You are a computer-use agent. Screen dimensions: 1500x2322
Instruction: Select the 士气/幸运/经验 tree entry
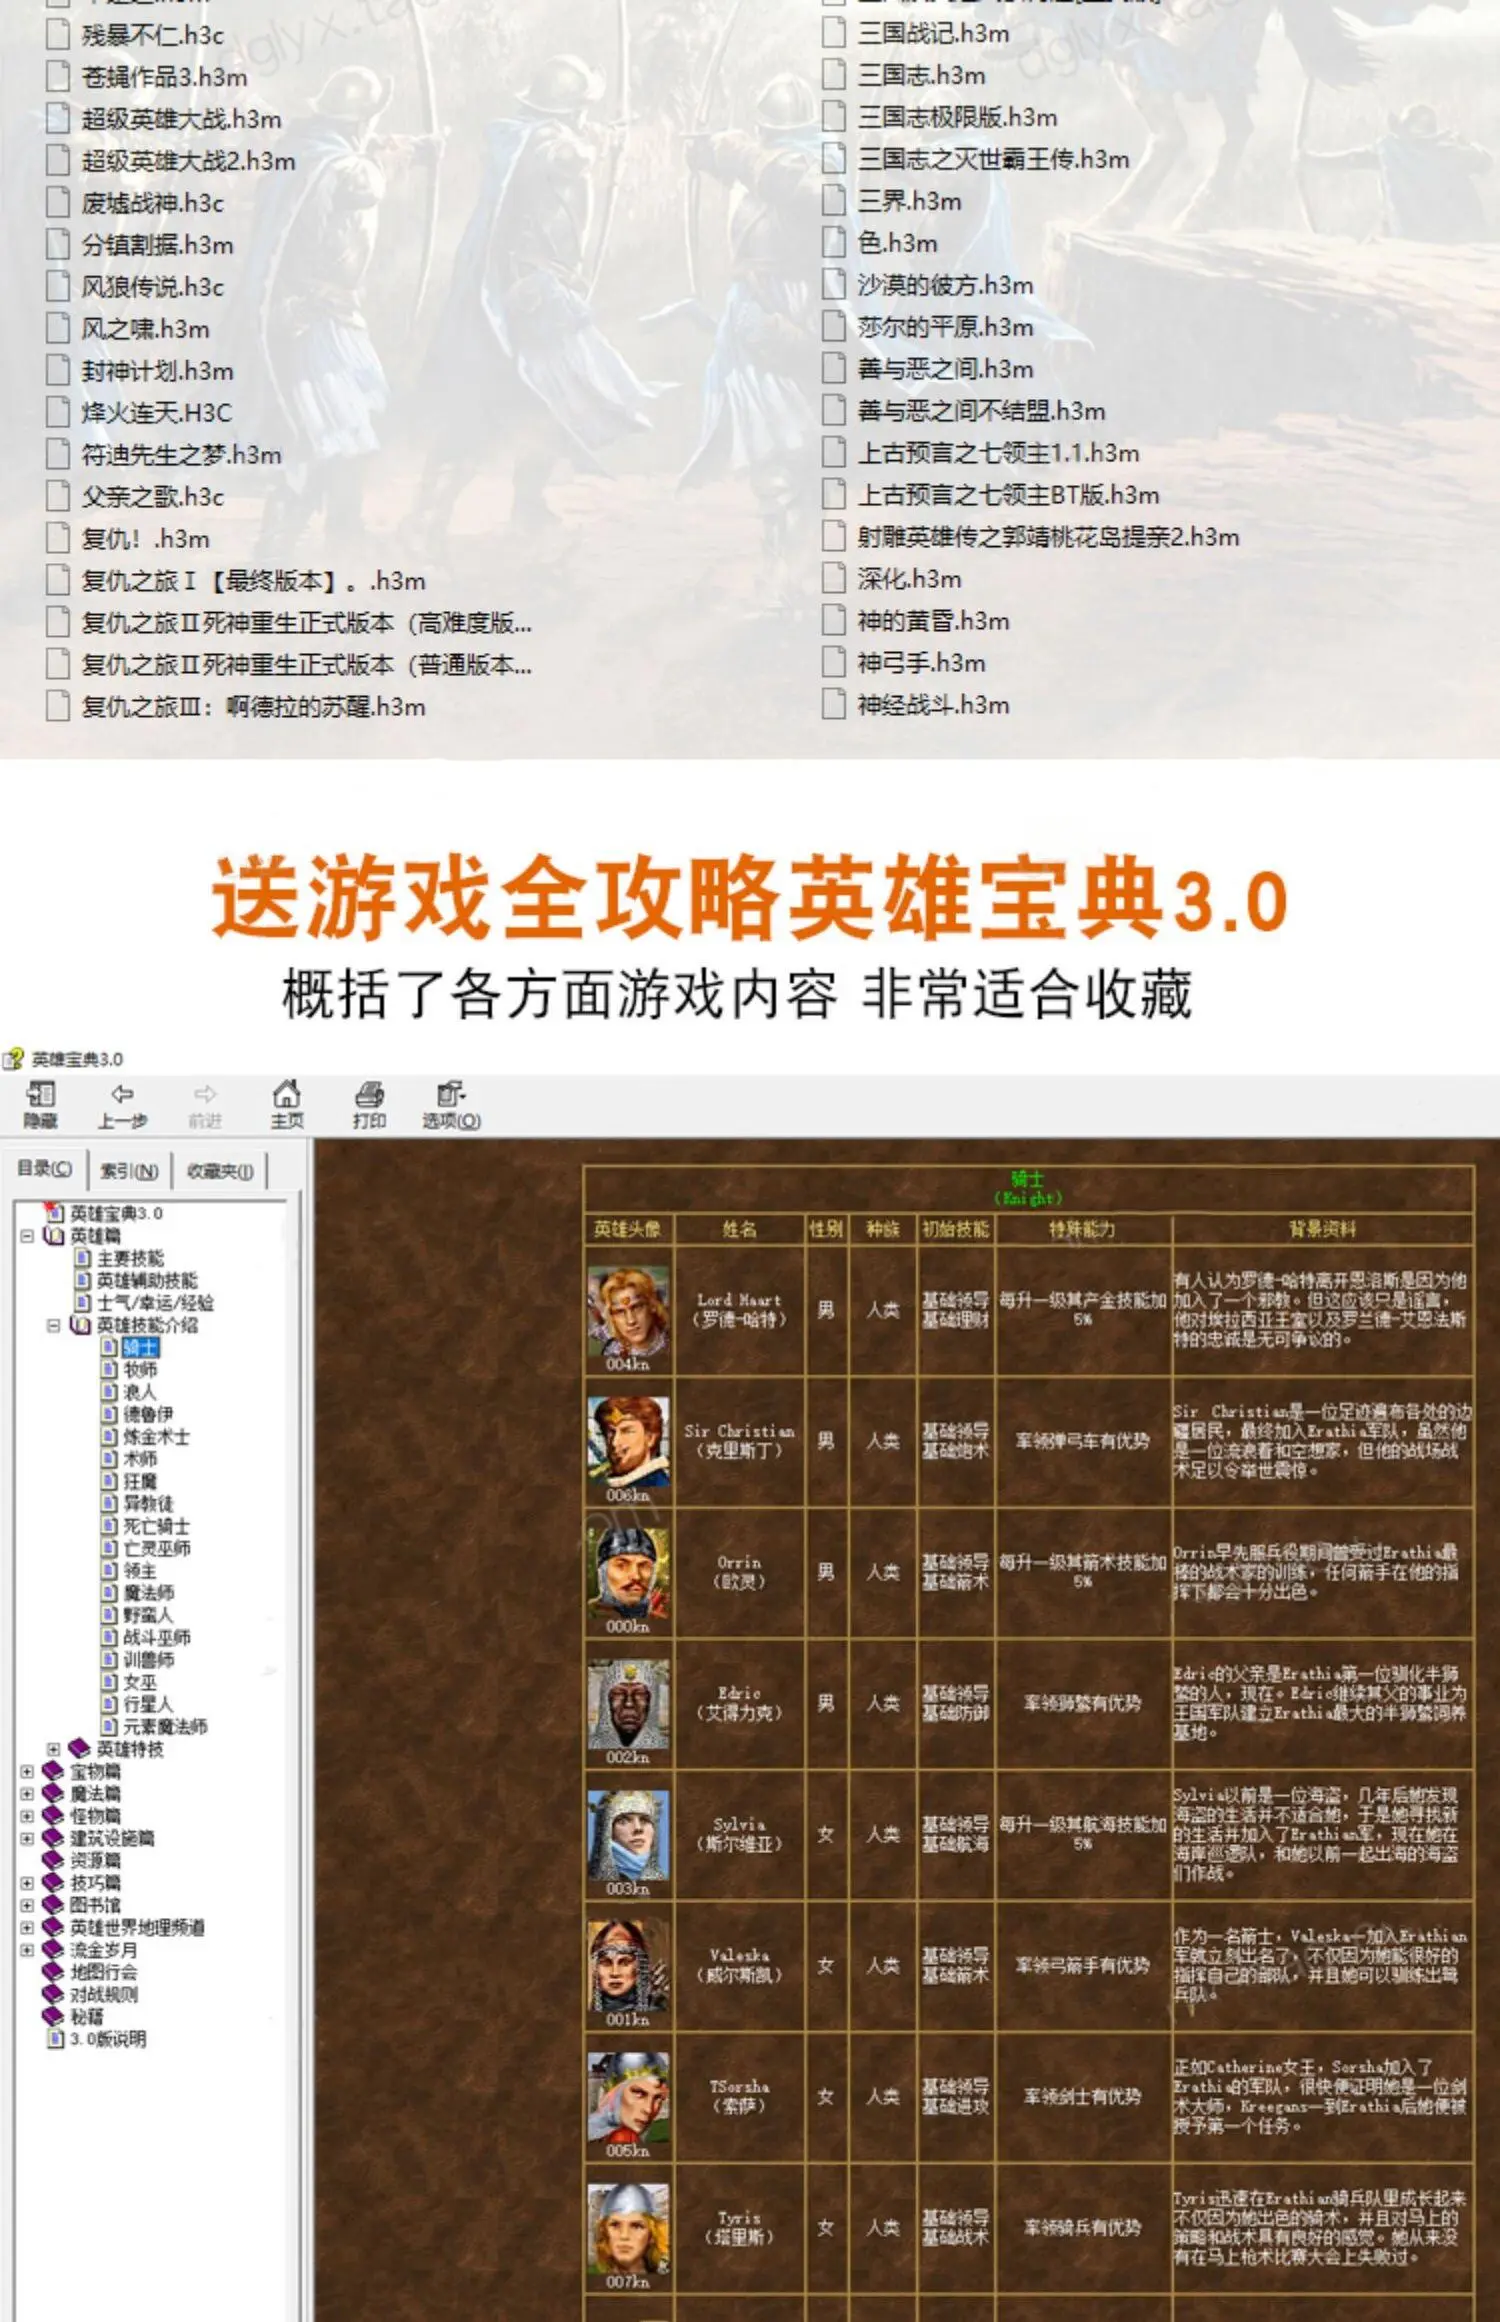(155, 1303)
